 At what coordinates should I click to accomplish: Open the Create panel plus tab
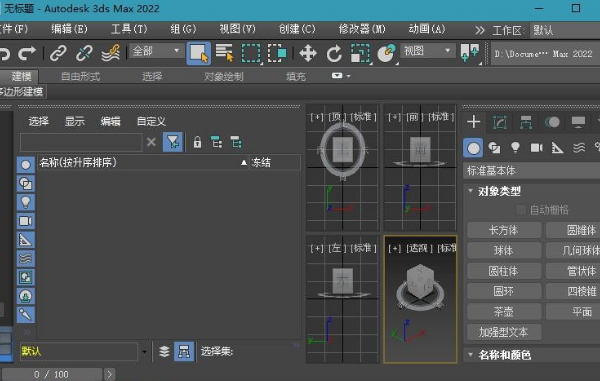[x=474, y=122]
